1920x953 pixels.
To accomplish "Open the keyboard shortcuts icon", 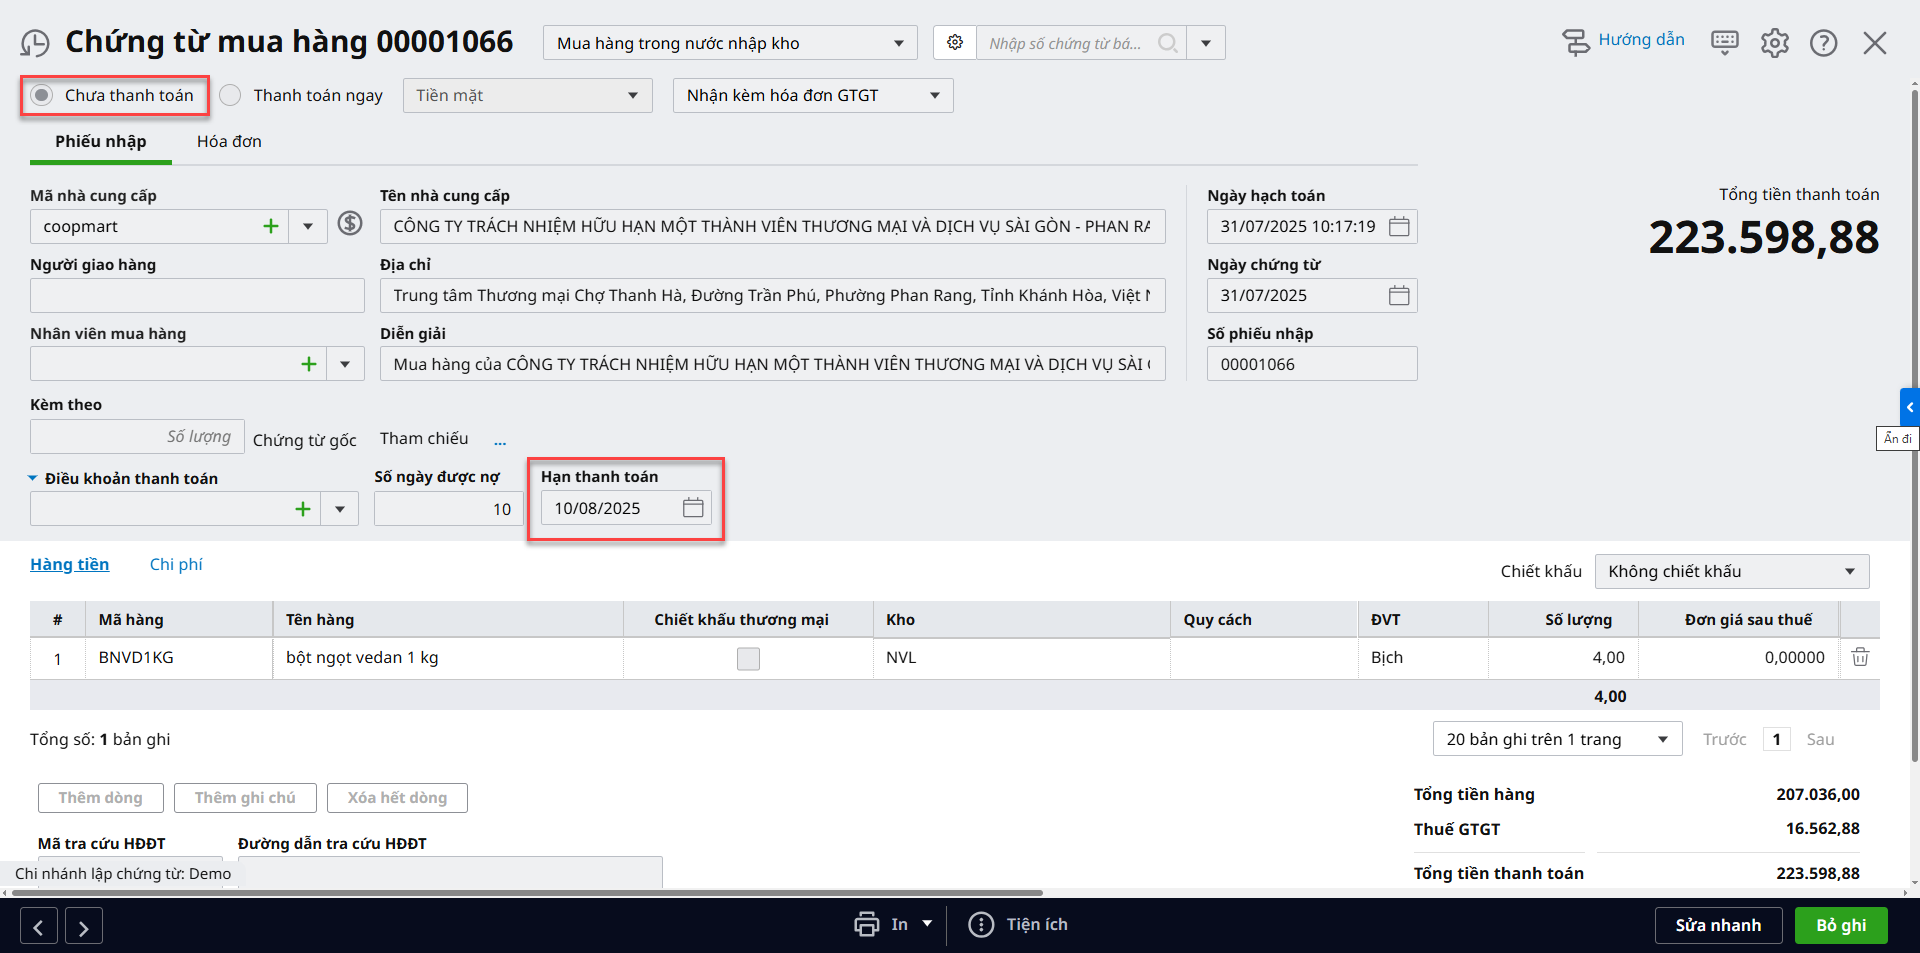I will click(x=1724, y=42).
